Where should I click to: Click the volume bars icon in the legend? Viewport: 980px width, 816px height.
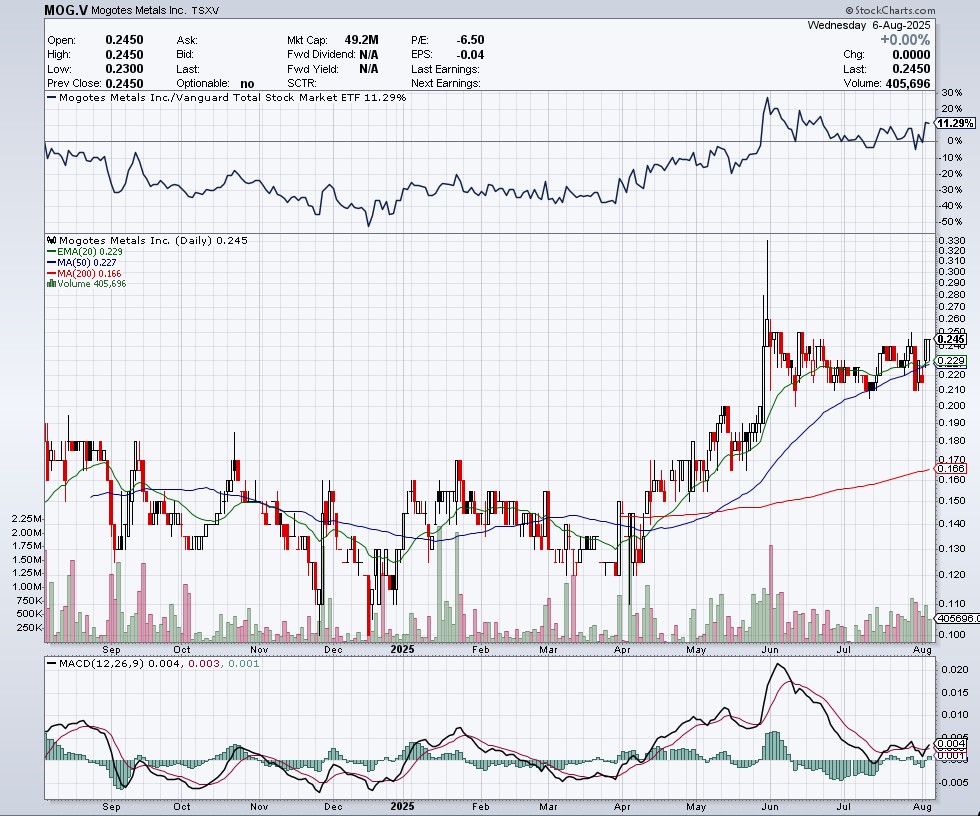tap(52, 284)
